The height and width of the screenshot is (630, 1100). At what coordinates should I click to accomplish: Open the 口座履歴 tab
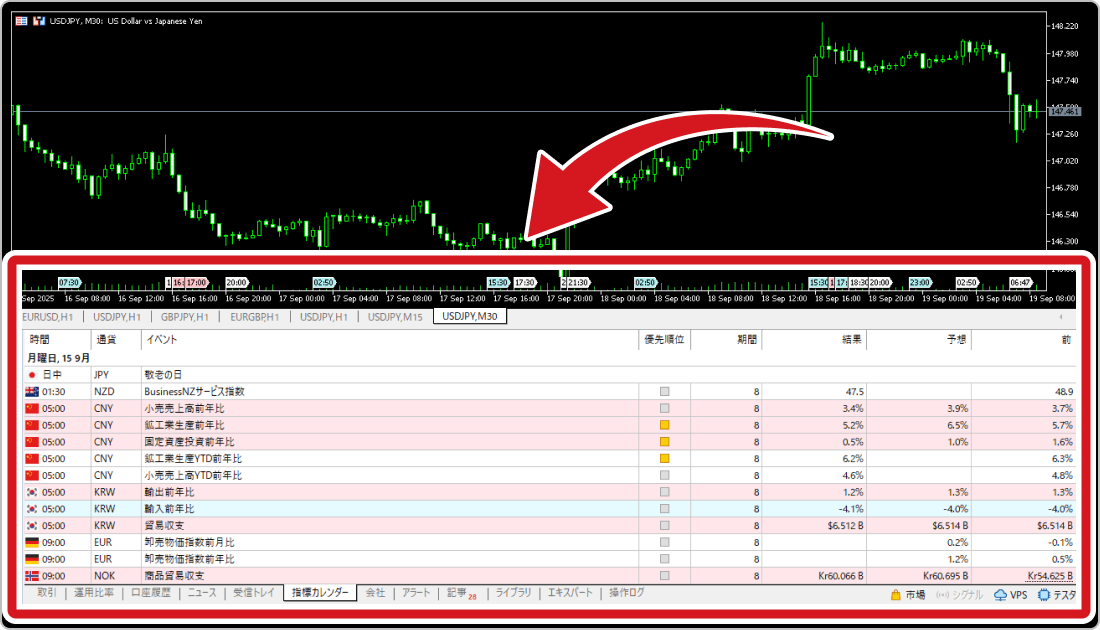[x=150, y=593]
